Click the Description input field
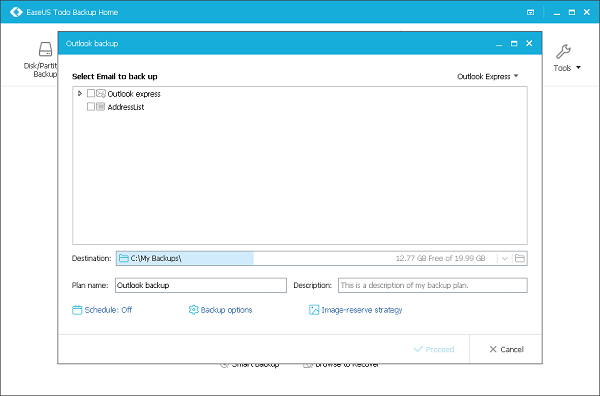 click(x=433, y=285)
